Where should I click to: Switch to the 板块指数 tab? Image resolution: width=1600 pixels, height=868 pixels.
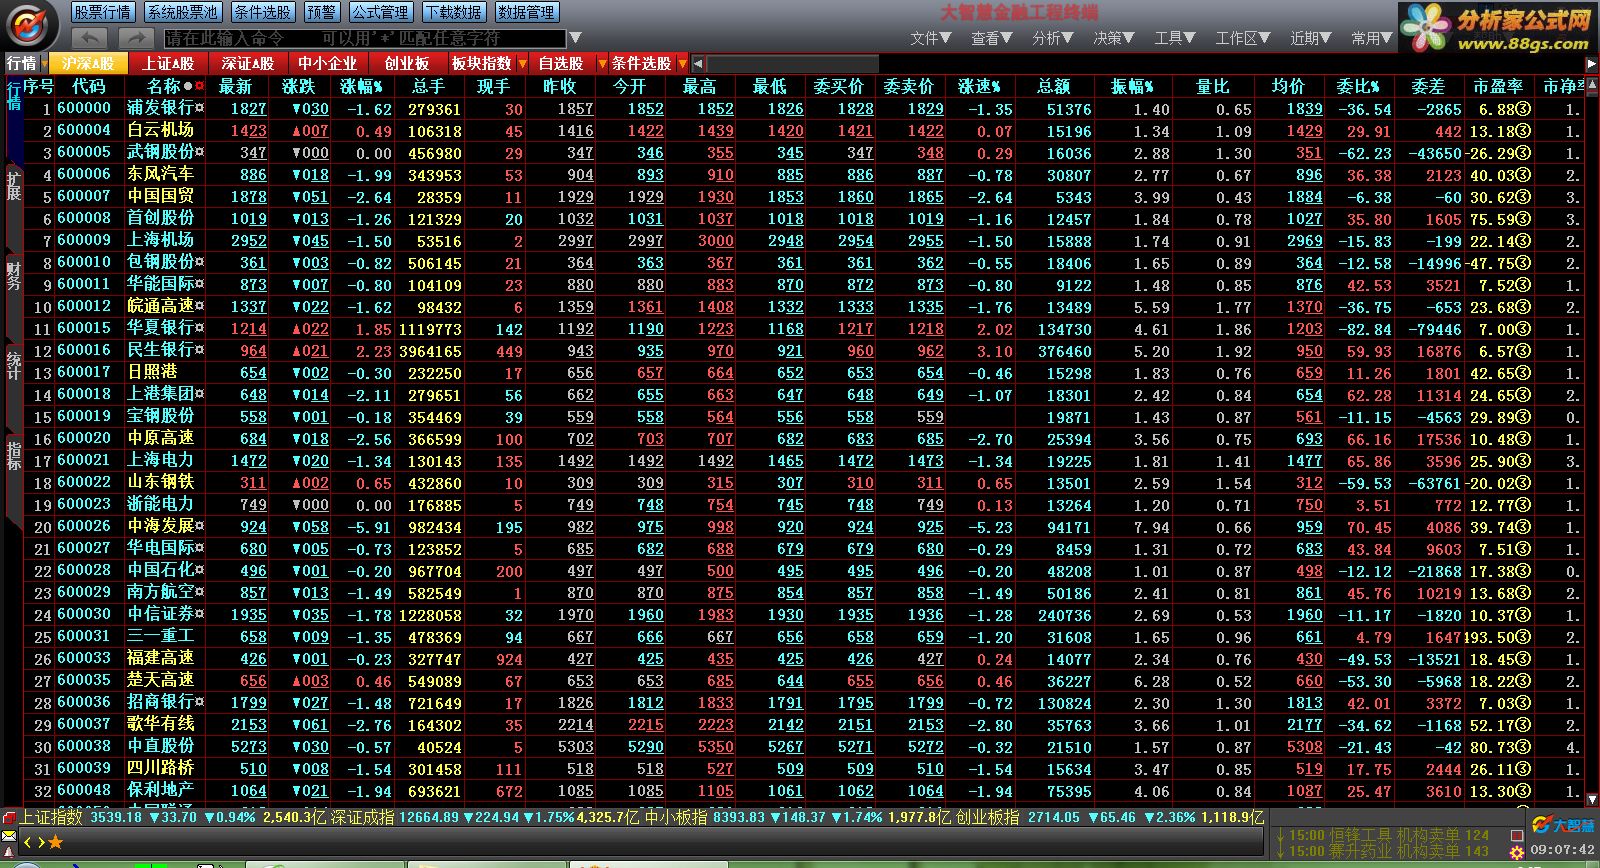pyautogui.click(x=481, y=63)
